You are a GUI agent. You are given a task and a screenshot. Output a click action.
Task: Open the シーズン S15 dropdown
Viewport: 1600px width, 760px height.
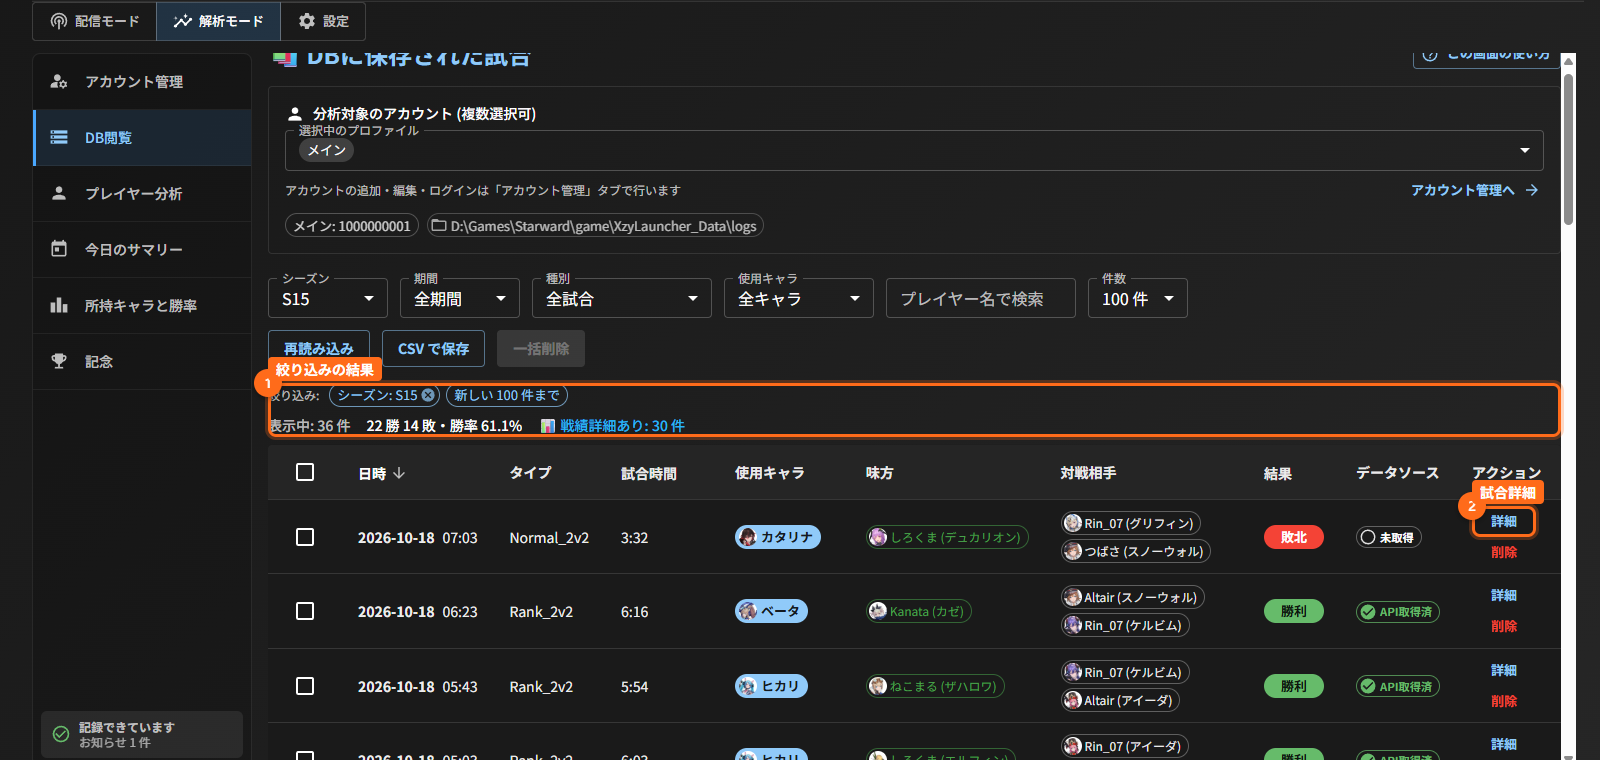click(328, 298)
